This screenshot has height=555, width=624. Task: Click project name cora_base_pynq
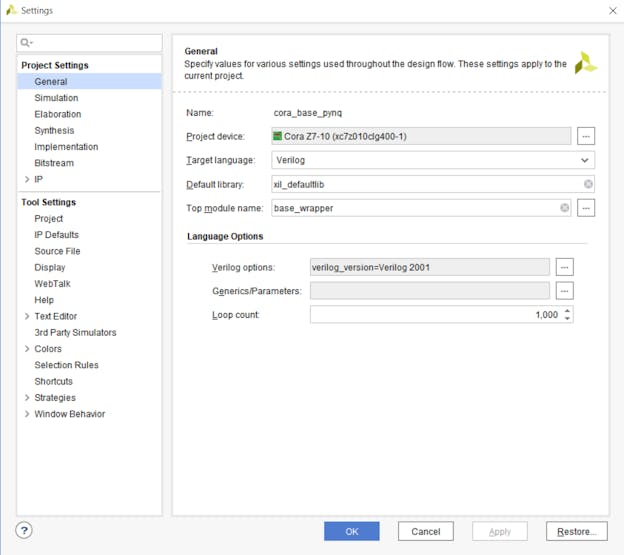pyautogui.click(x=308, y=113)
